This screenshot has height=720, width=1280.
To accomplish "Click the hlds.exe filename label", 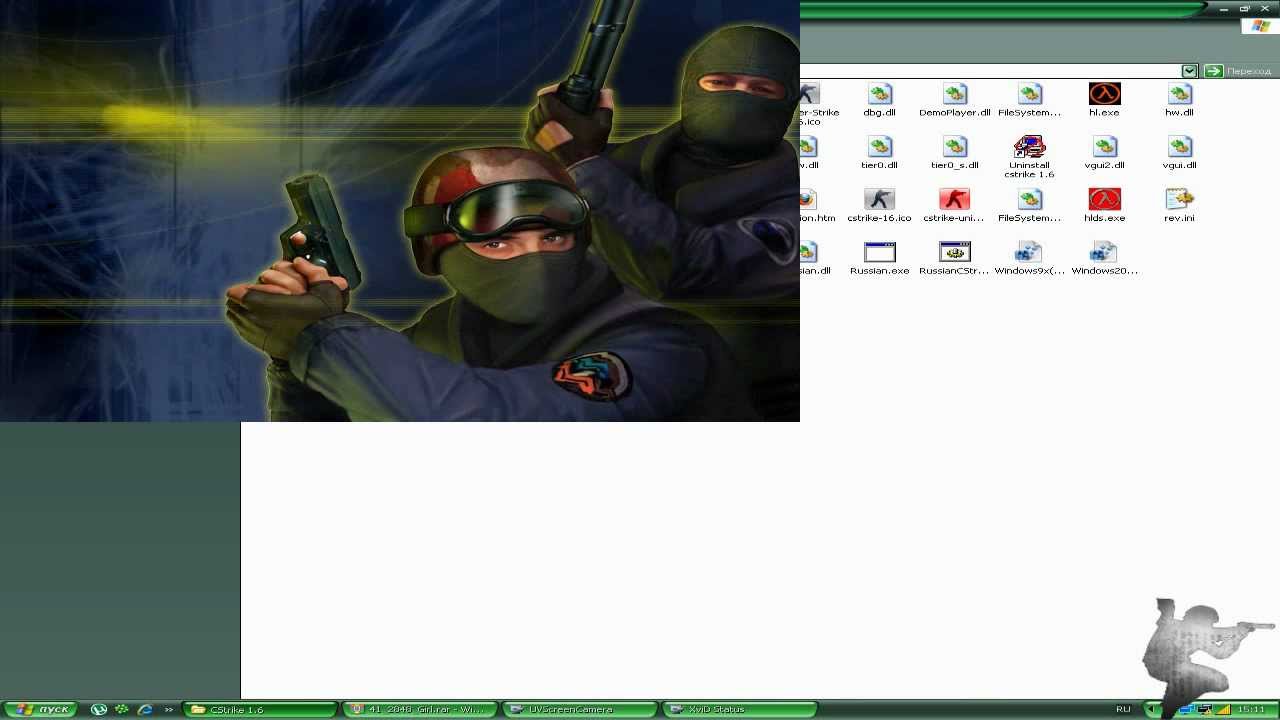I will [x=1104, y=218].
